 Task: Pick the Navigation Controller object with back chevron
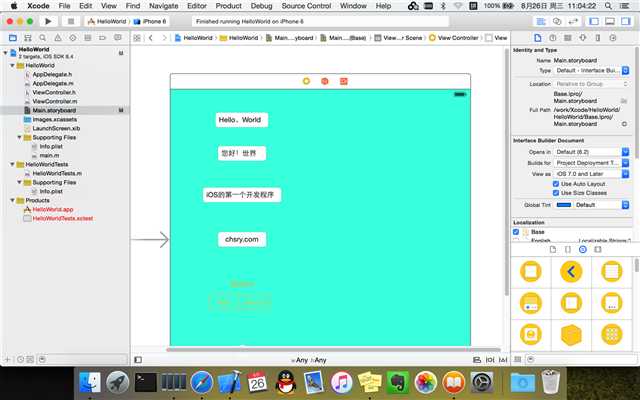(x=571, y=271)
